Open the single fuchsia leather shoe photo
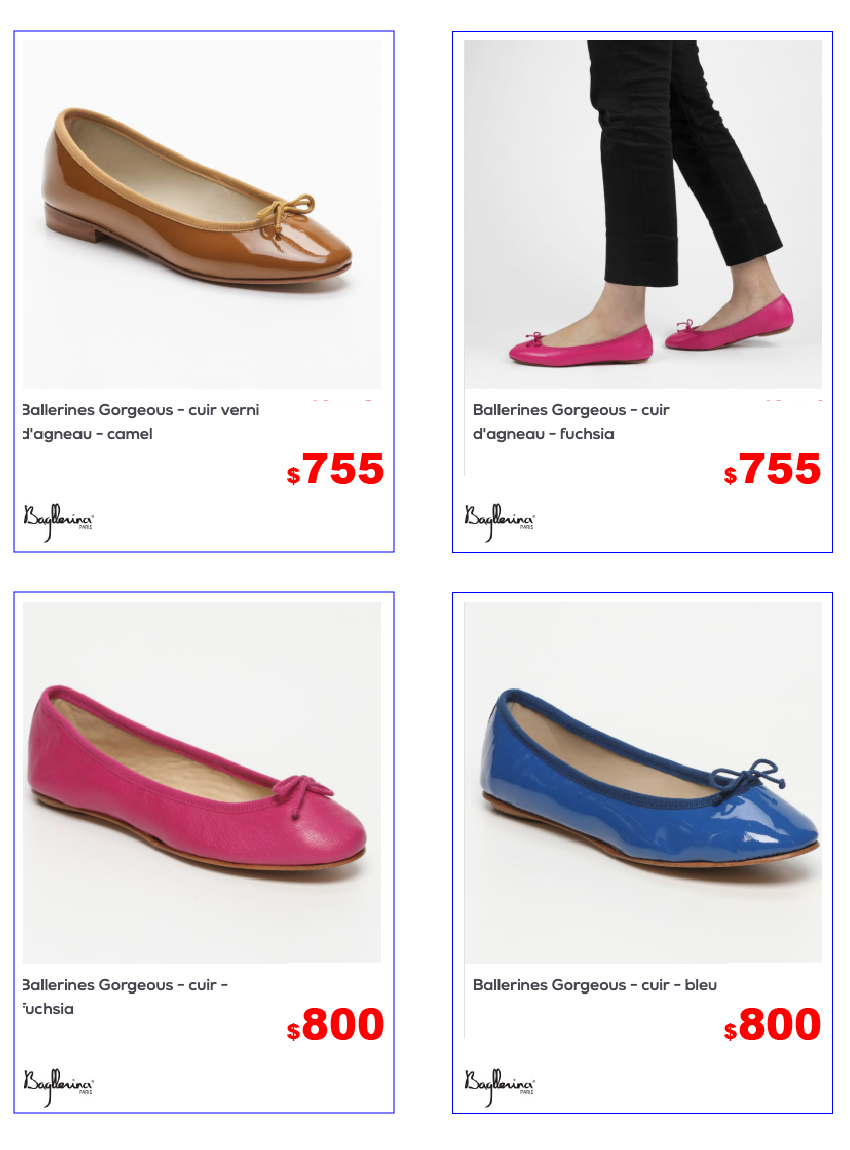The image size is (850, 1150). pyautogui.click(x=202, y=783)
